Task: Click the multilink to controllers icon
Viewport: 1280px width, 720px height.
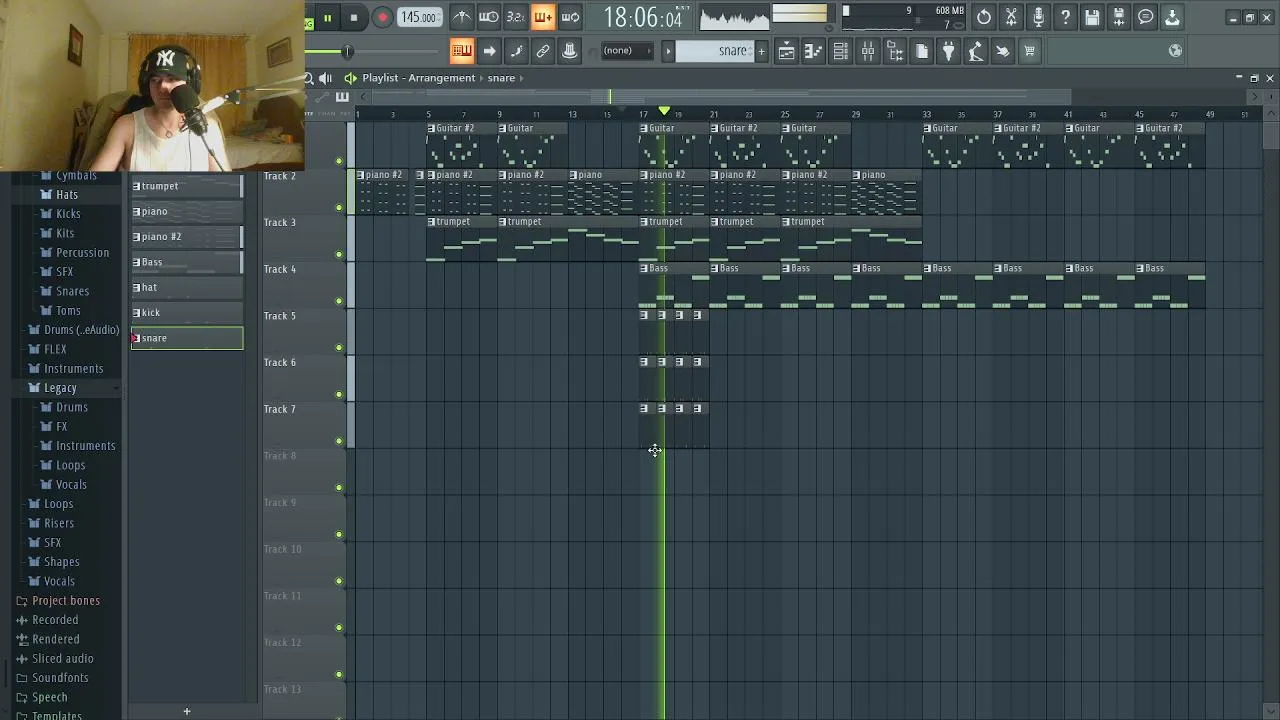Action: 543,51
